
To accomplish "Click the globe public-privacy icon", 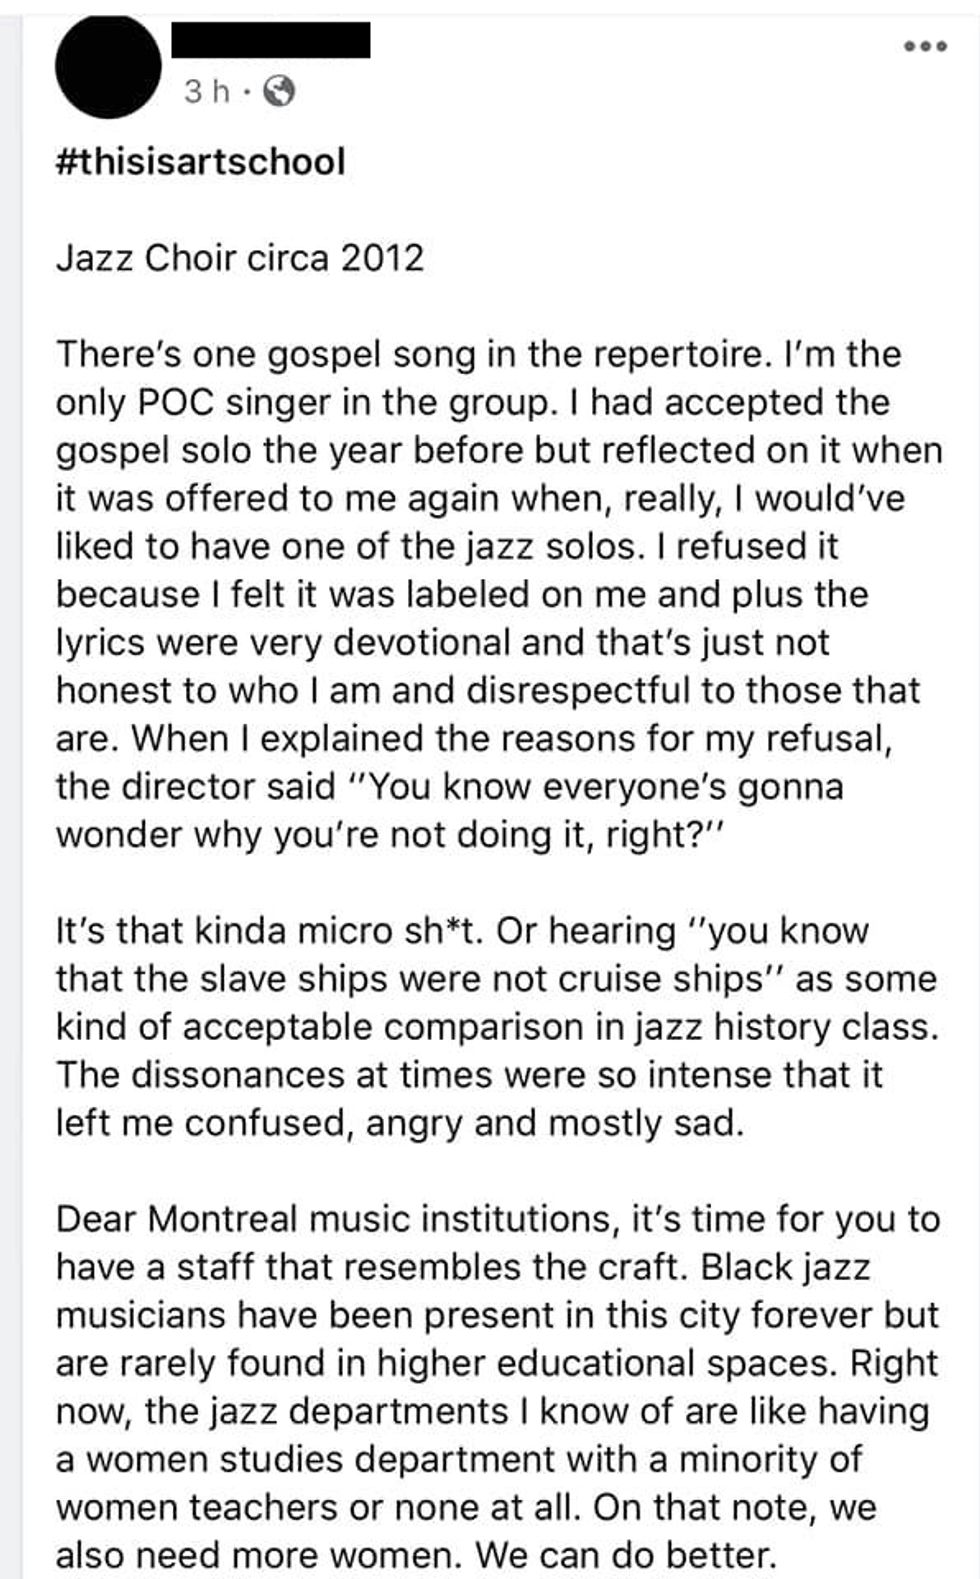I will tap(278, 92).
